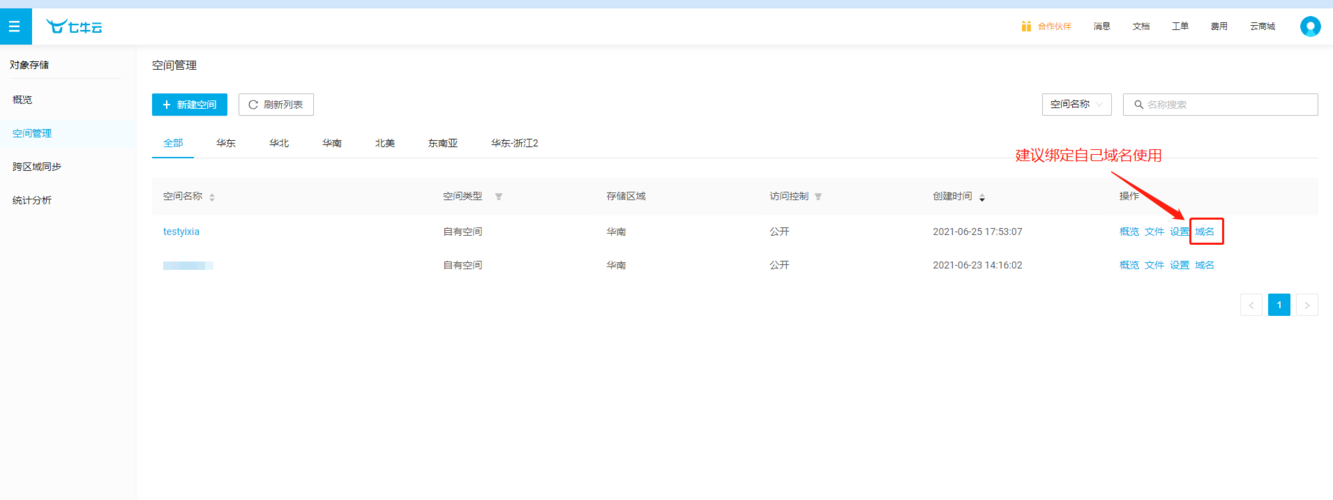Open the 空间类型 filter icon
Image resolution: width=1333 pixels, height=500 pixels.
(499, 197)
